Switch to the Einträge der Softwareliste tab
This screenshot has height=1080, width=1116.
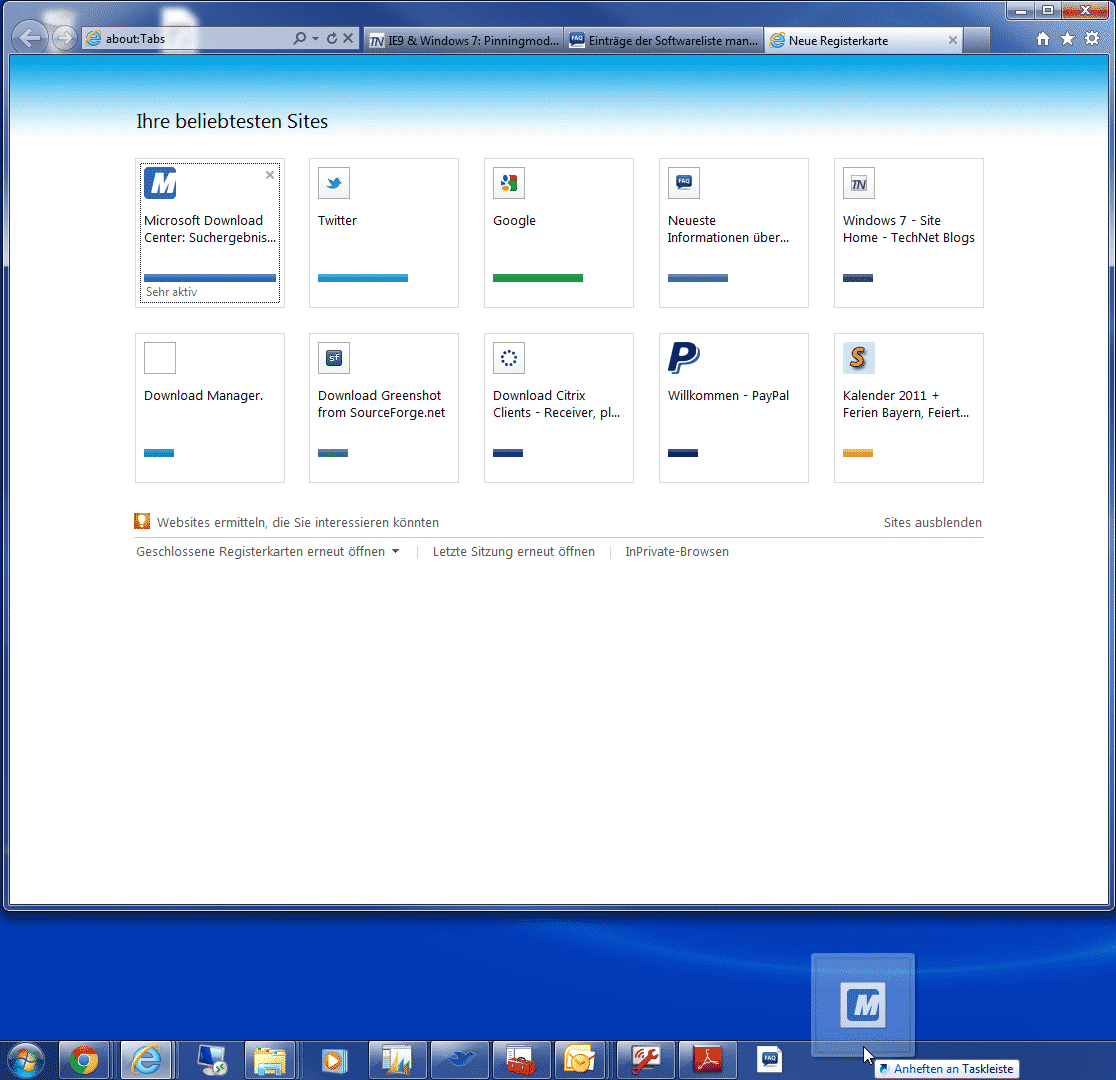[664, 41]
